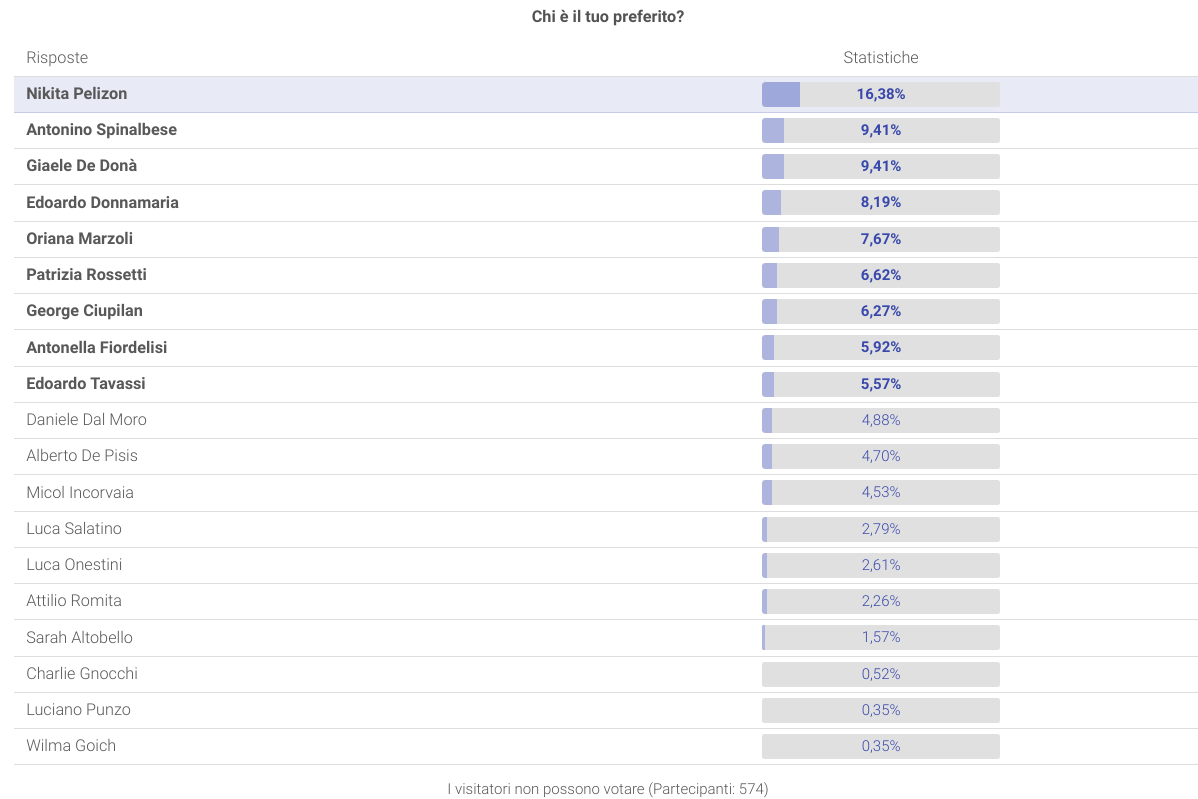Click George Ciupilan name

(84, 311)
